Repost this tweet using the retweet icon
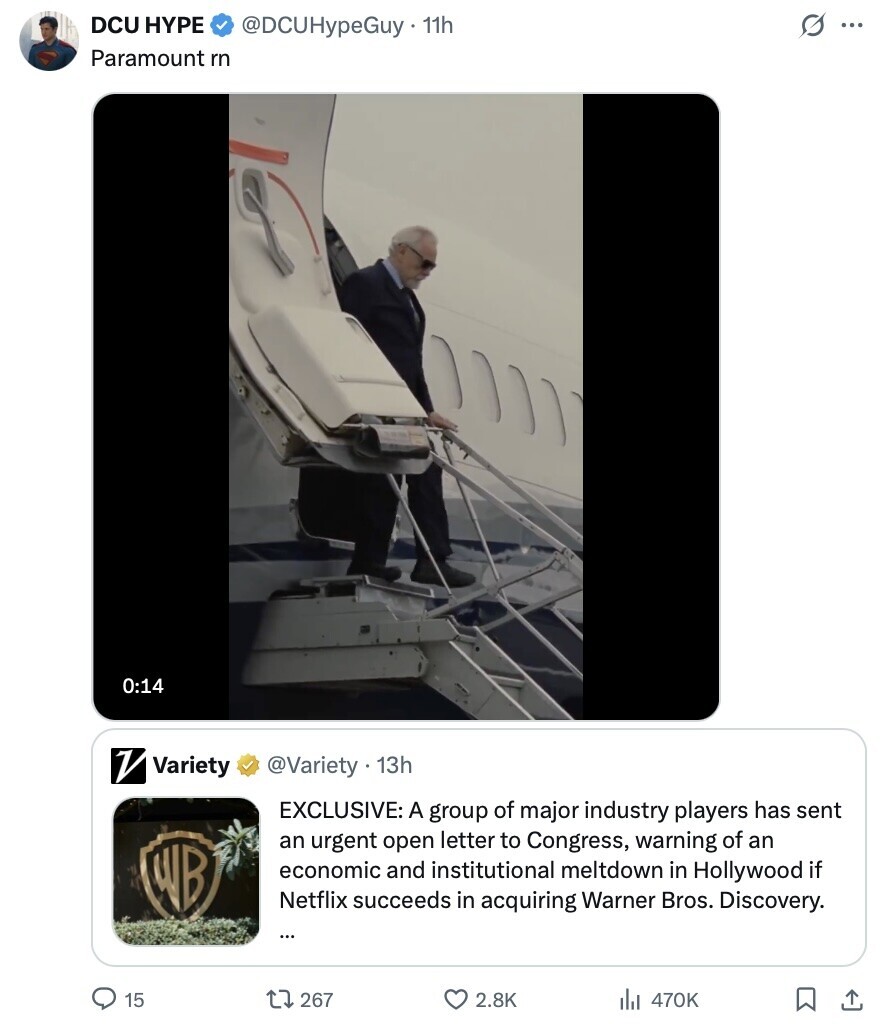886x1024 pixels. click(x=281, y=999)
